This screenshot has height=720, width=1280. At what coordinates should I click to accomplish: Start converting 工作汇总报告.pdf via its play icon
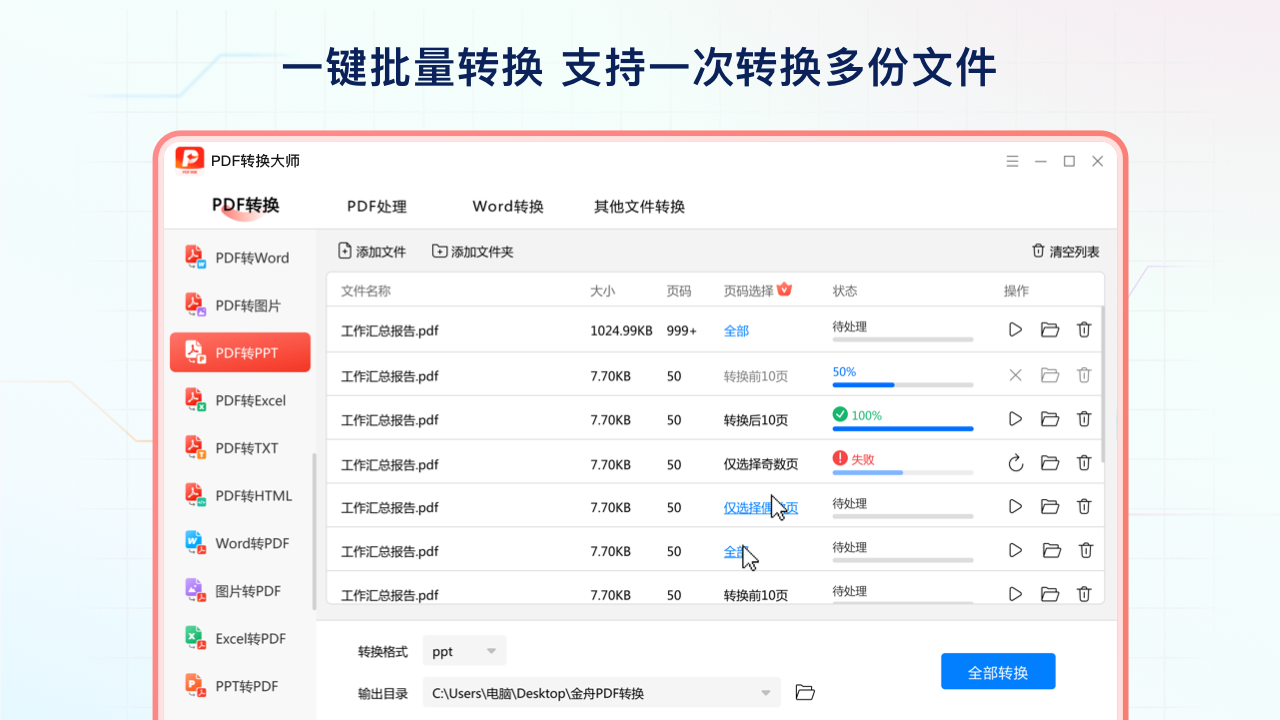1015,329
